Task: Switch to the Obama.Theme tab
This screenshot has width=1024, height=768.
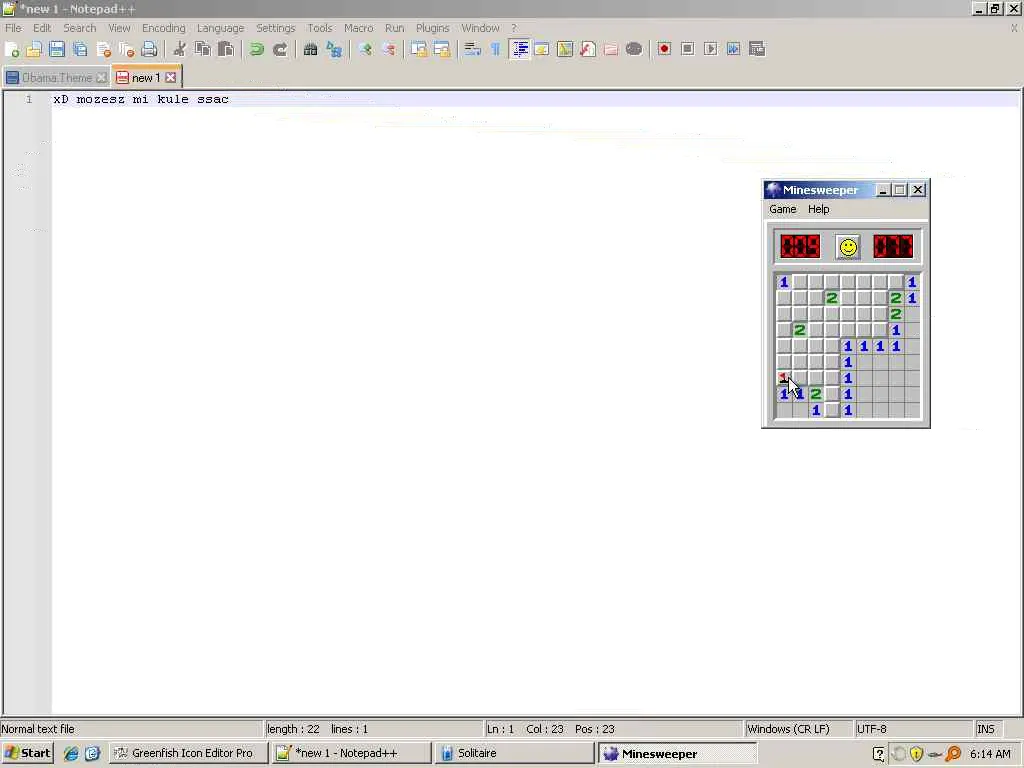Action: pyautogui.click(x=57, y=78)
